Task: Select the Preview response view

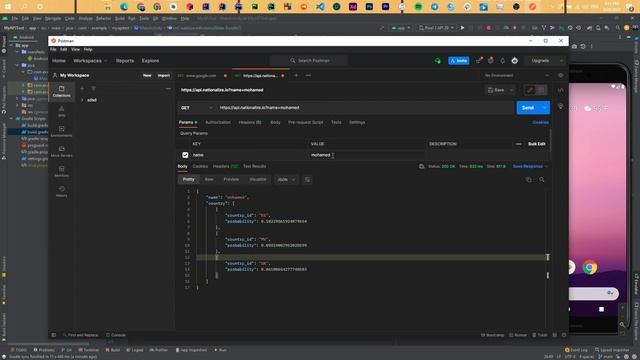Action: [x=231, y=180]
